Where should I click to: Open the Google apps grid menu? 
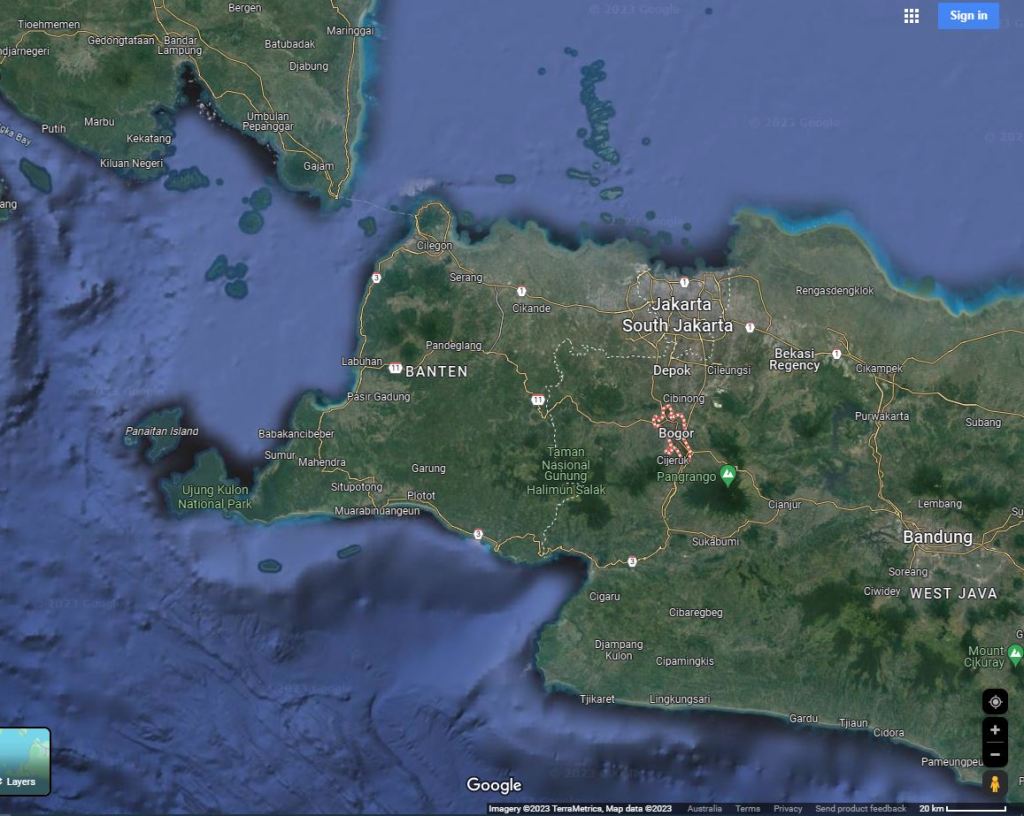coord(911,16)
